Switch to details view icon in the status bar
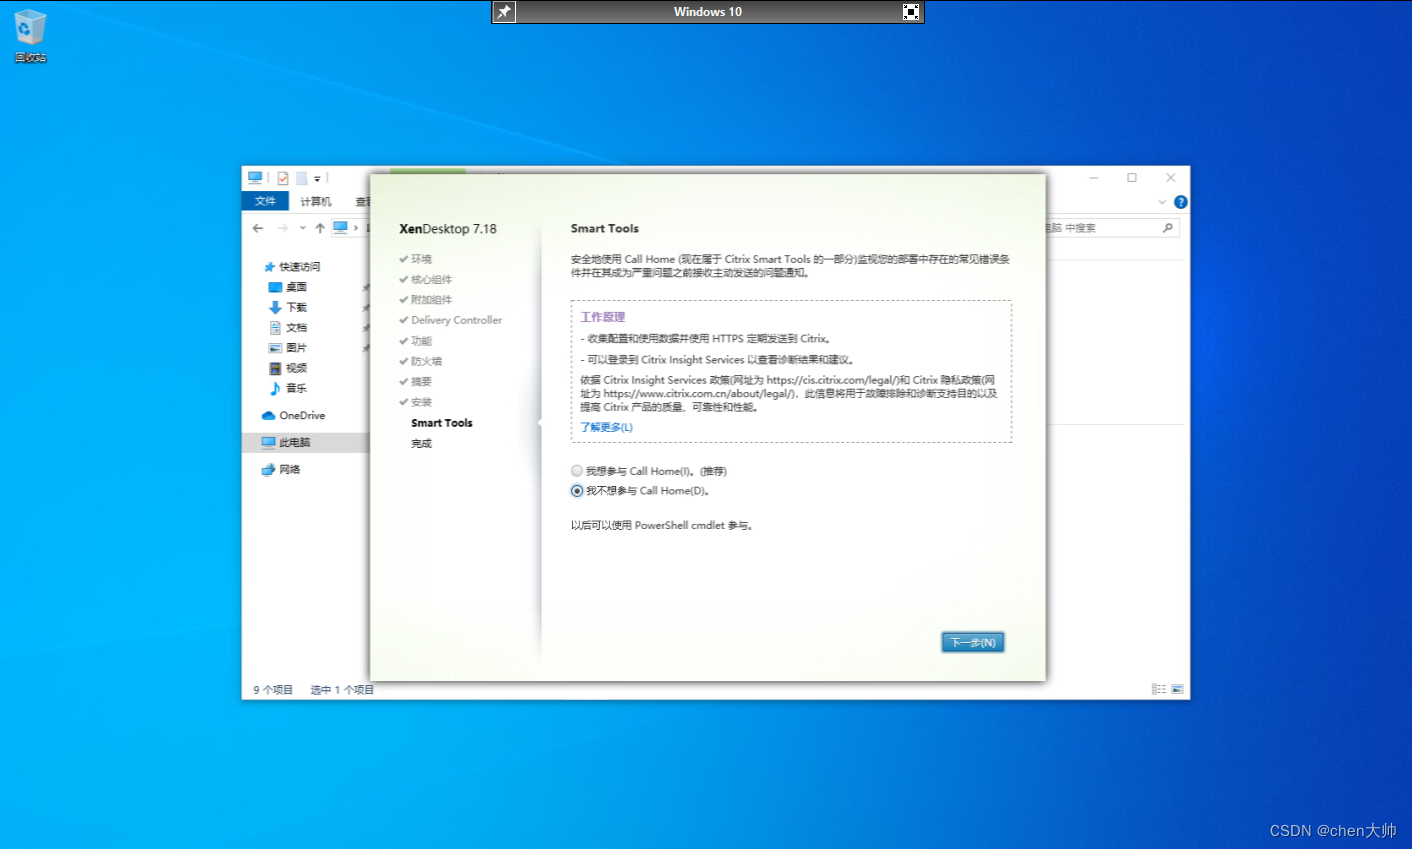 pos(1158,689)
